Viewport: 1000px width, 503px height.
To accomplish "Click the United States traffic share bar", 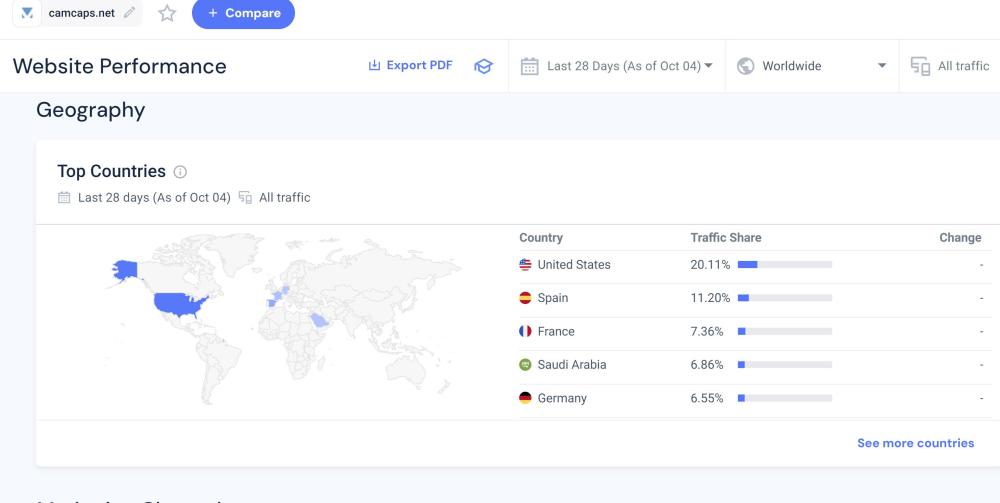I will tap(785, 265).
